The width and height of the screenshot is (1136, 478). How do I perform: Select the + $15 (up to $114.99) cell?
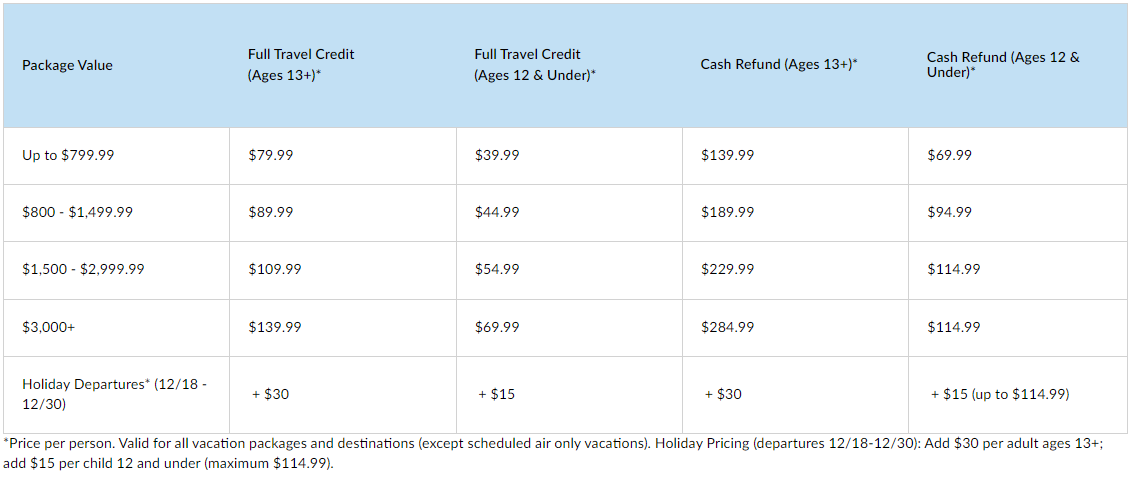click(1000, 395)
